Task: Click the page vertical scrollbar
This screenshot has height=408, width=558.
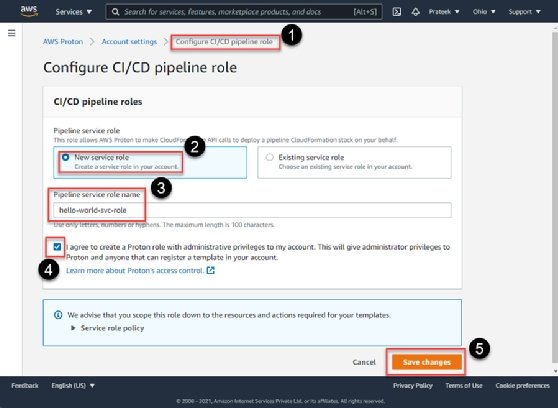Action: coord(555,198)
